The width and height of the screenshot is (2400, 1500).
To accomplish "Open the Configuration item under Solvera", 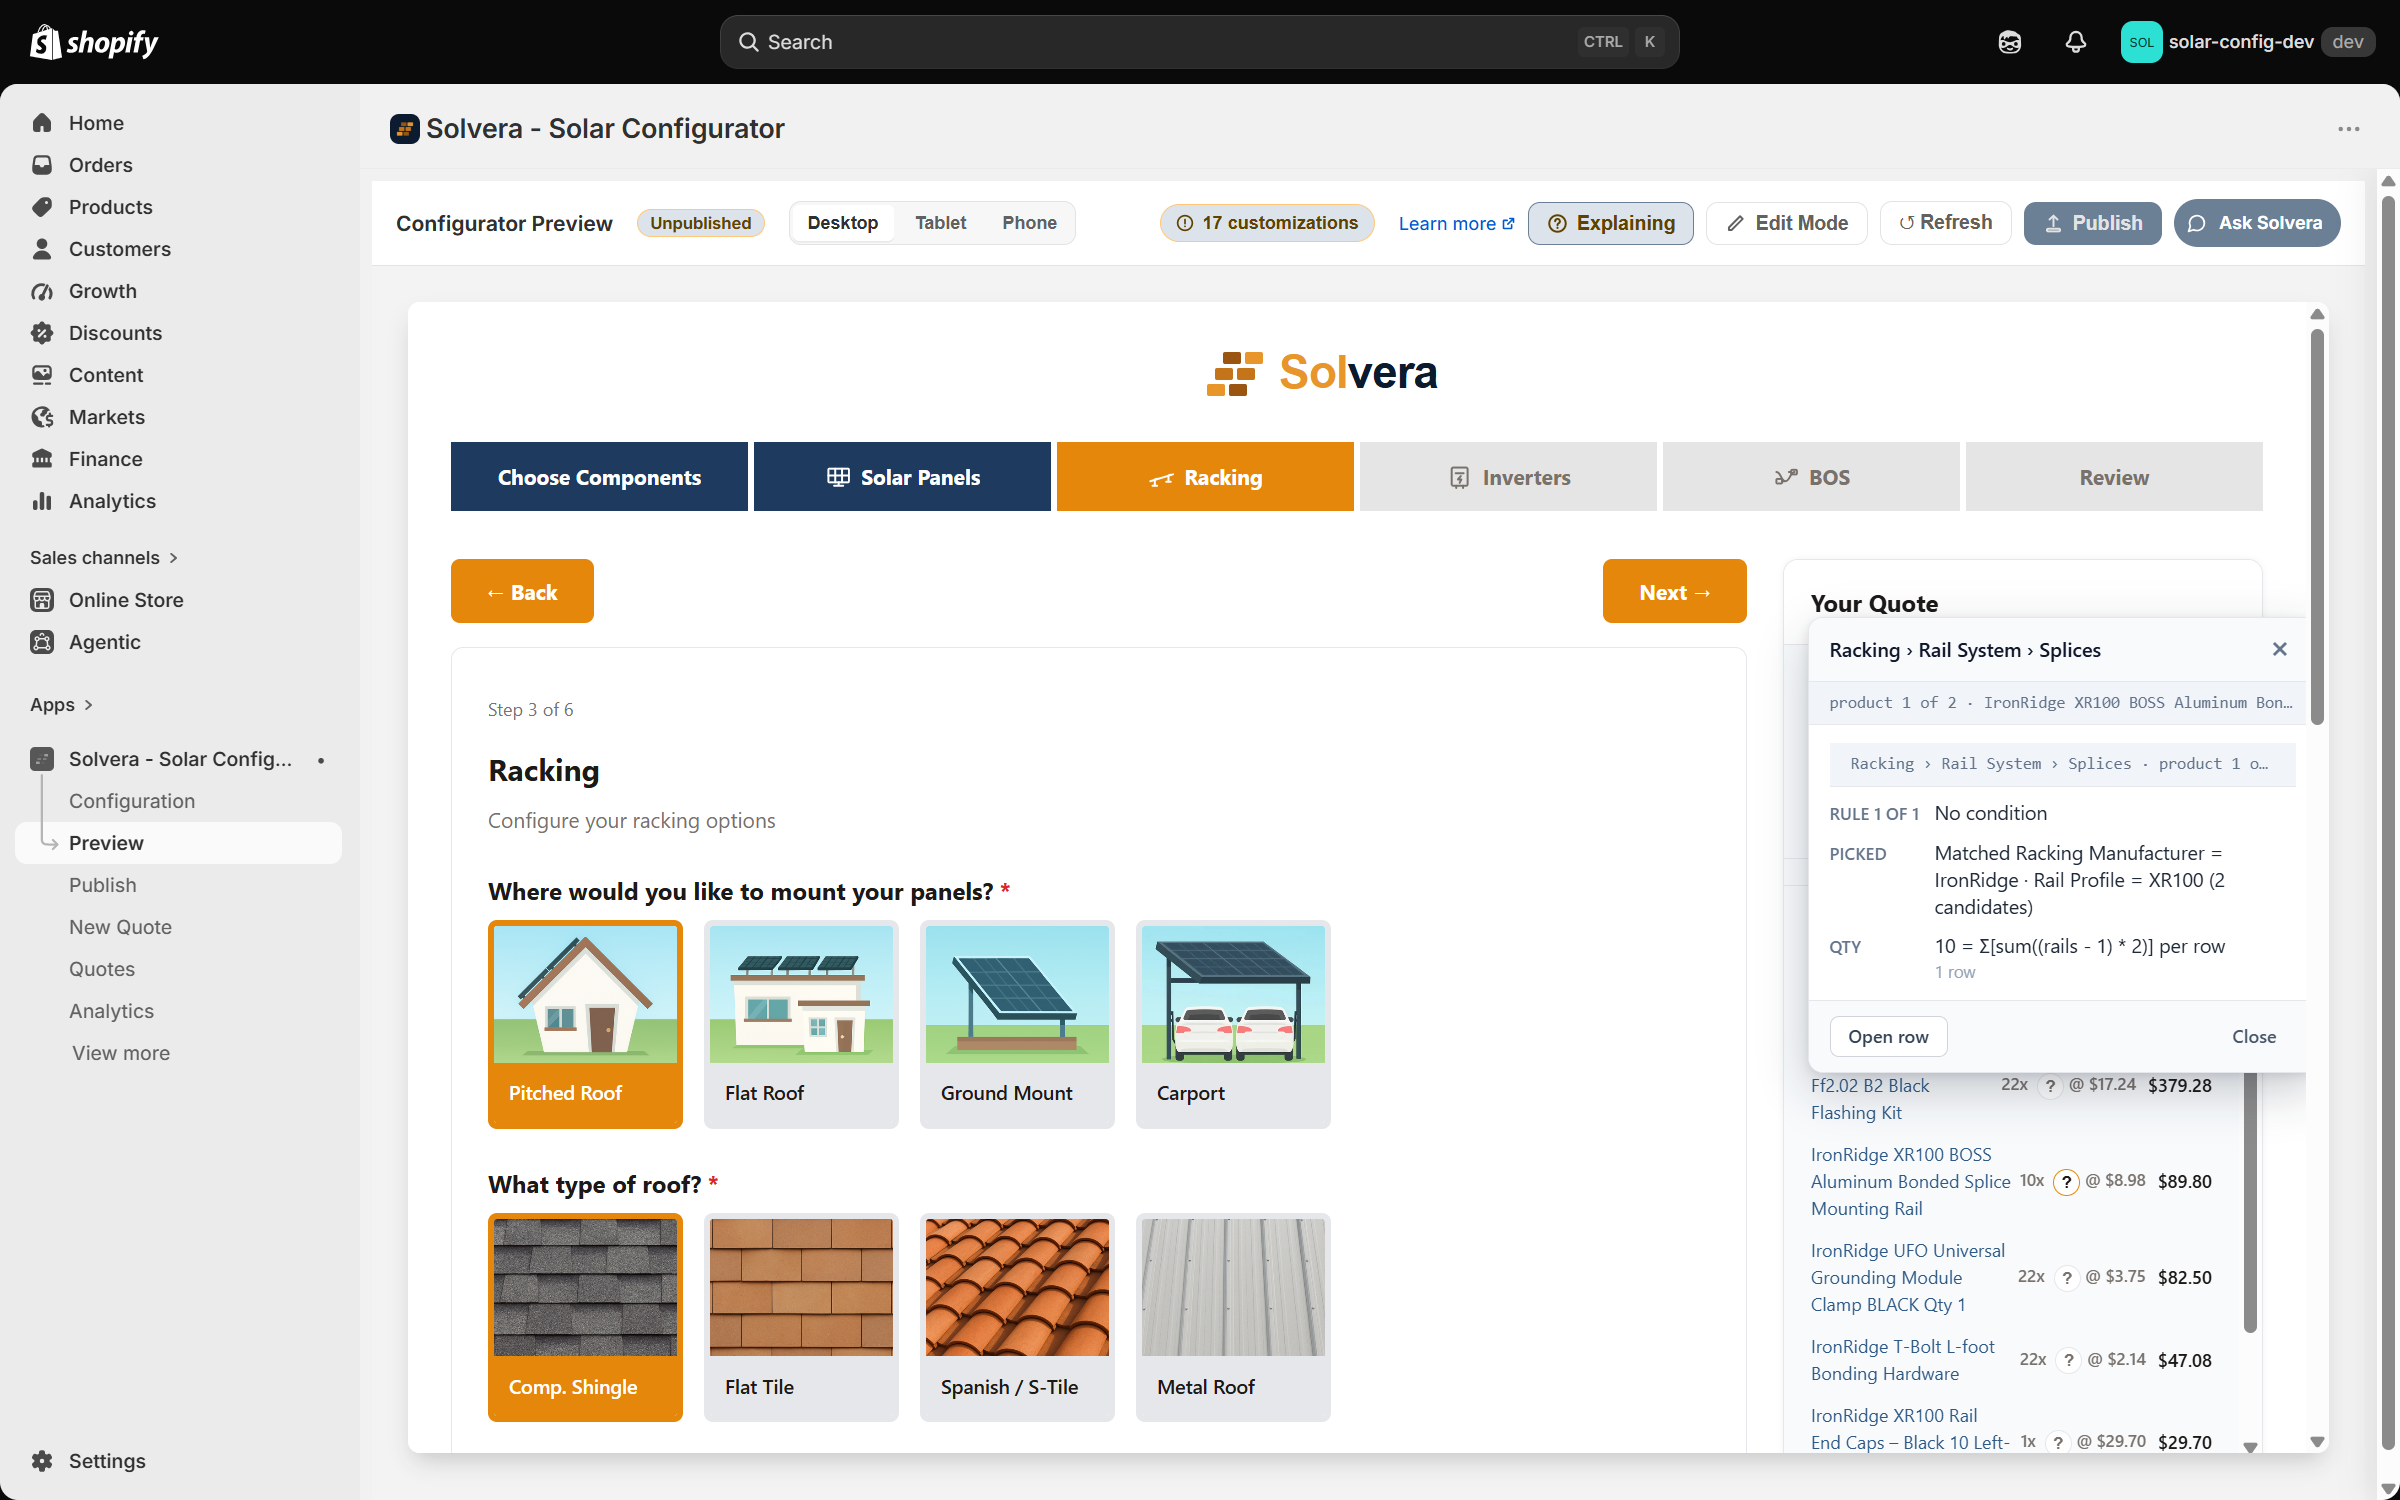I will click(132, 801).
